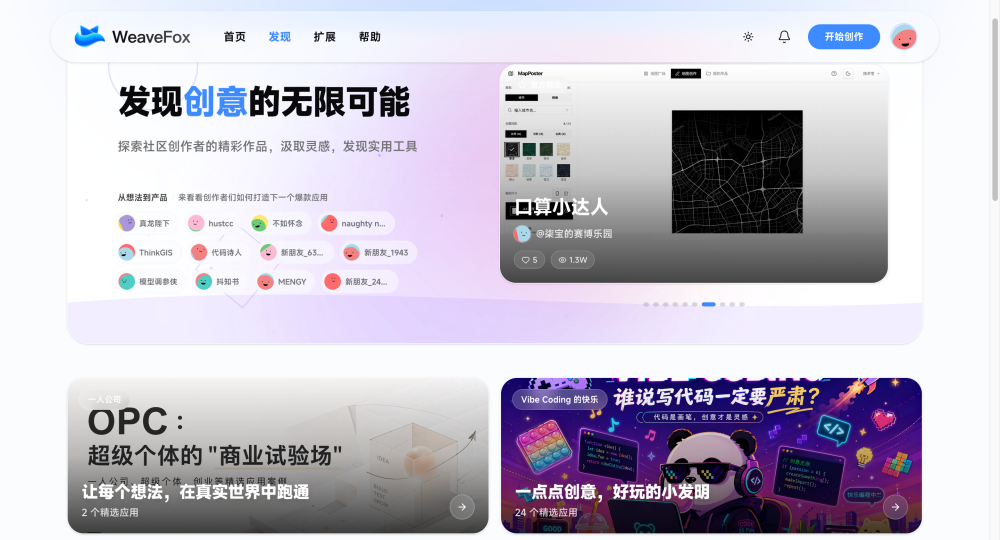The width and height of the screenshot is (1000, 540).
Task: Click the arrow on the OPC card
Action: pyautogui.click(x=462, y=507)
